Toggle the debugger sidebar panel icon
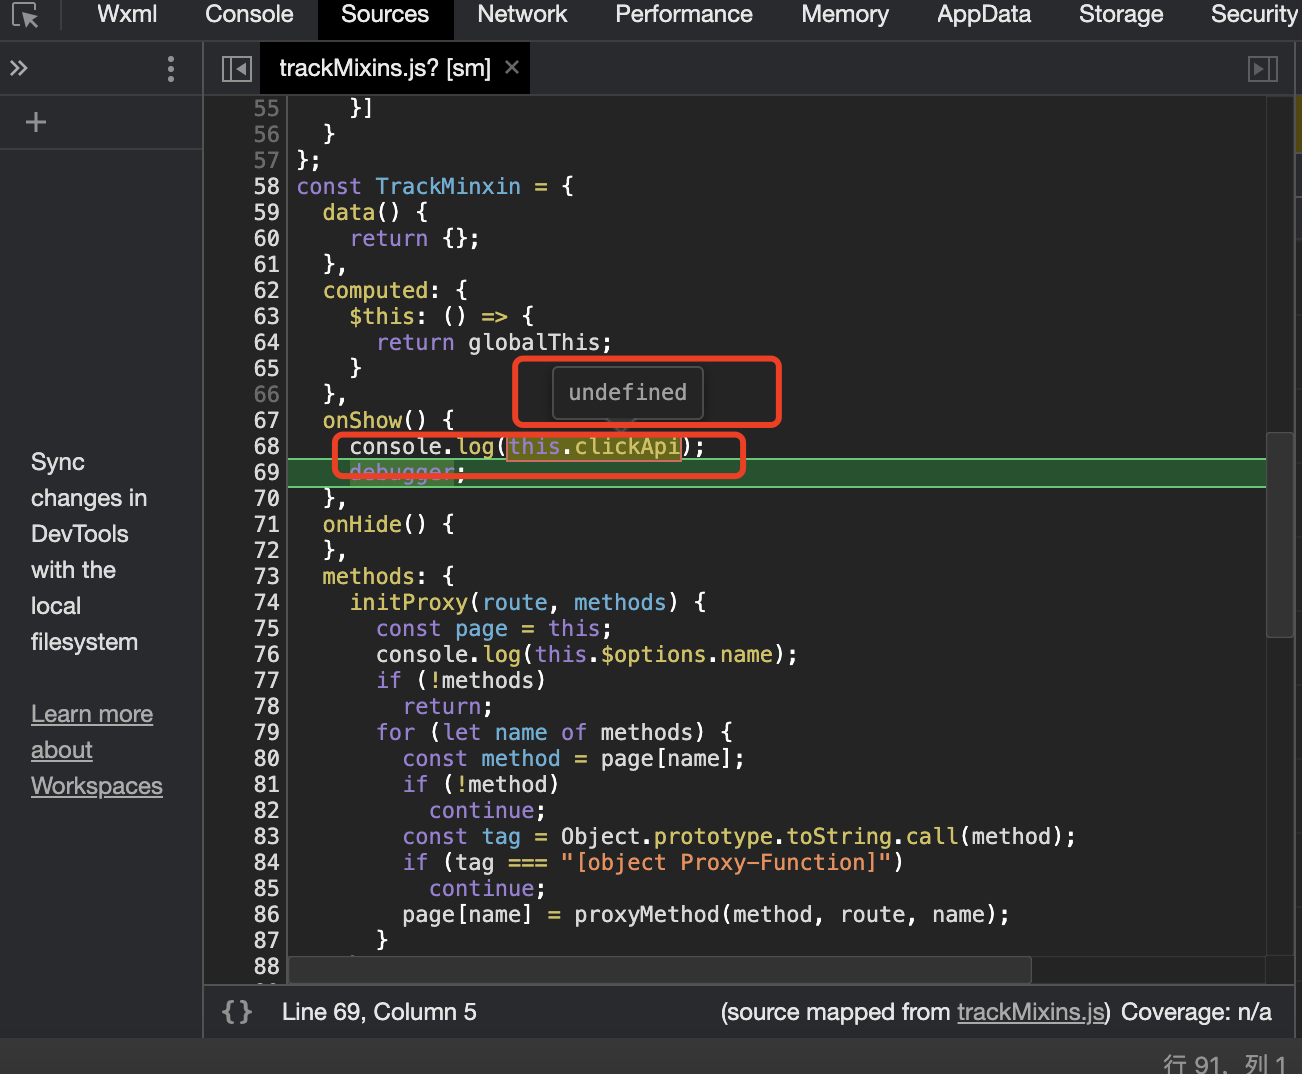Image resolution: width=1302 pixels, height=1074 pixels. coord(1263,68)
